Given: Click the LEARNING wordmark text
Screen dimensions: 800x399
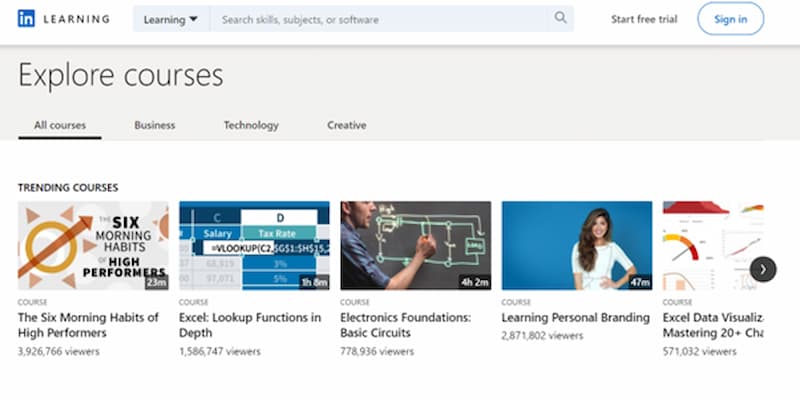Looking at the screenshot, I should [77, 19].
